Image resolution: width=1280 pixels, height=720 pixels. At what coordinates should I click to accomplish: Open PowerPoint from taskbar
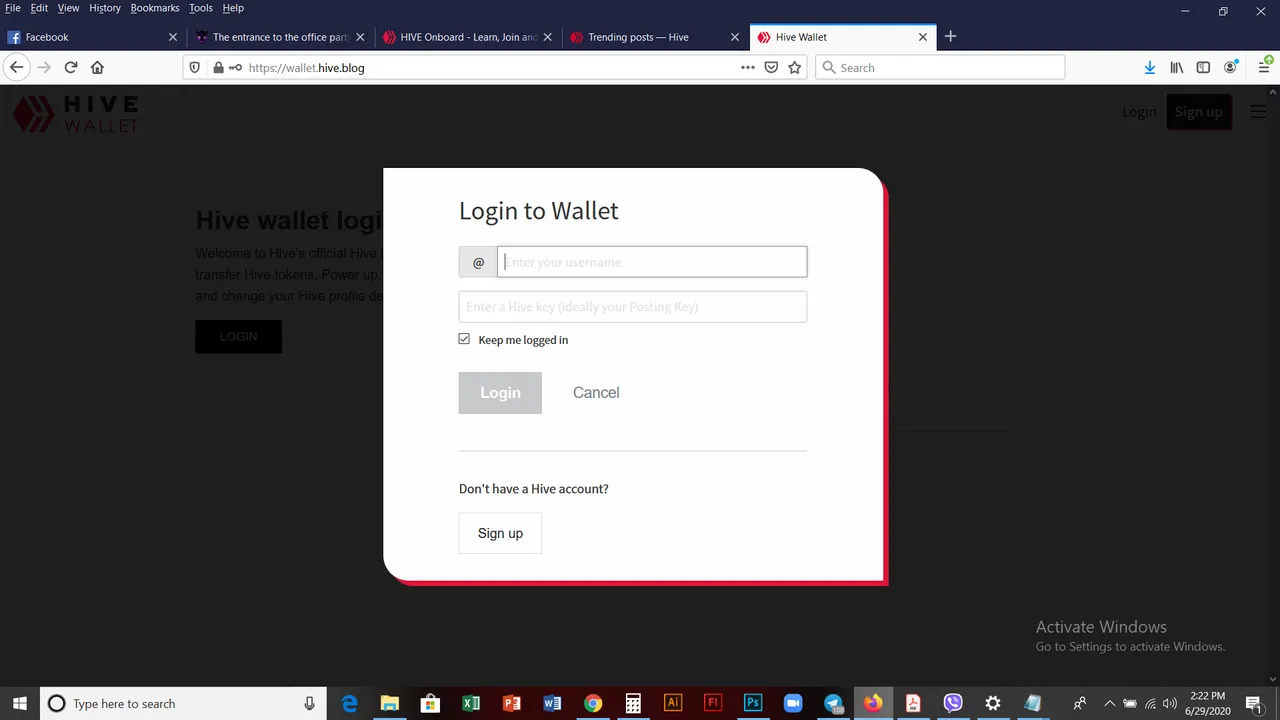pyautogui.click(x=512, y=703)
